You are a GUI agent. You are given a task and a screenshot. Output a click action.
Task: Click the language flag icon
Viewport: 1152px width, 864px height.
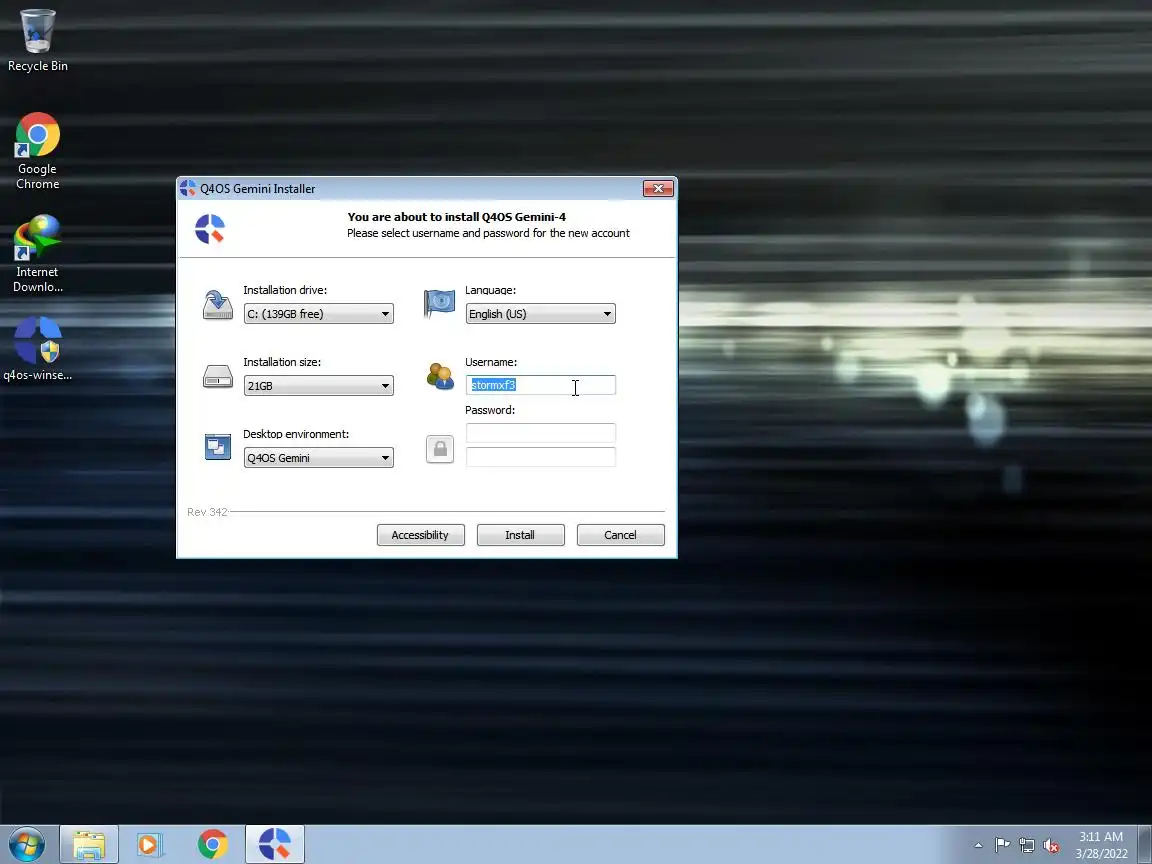pyautogui.click(x=439, y=303)
